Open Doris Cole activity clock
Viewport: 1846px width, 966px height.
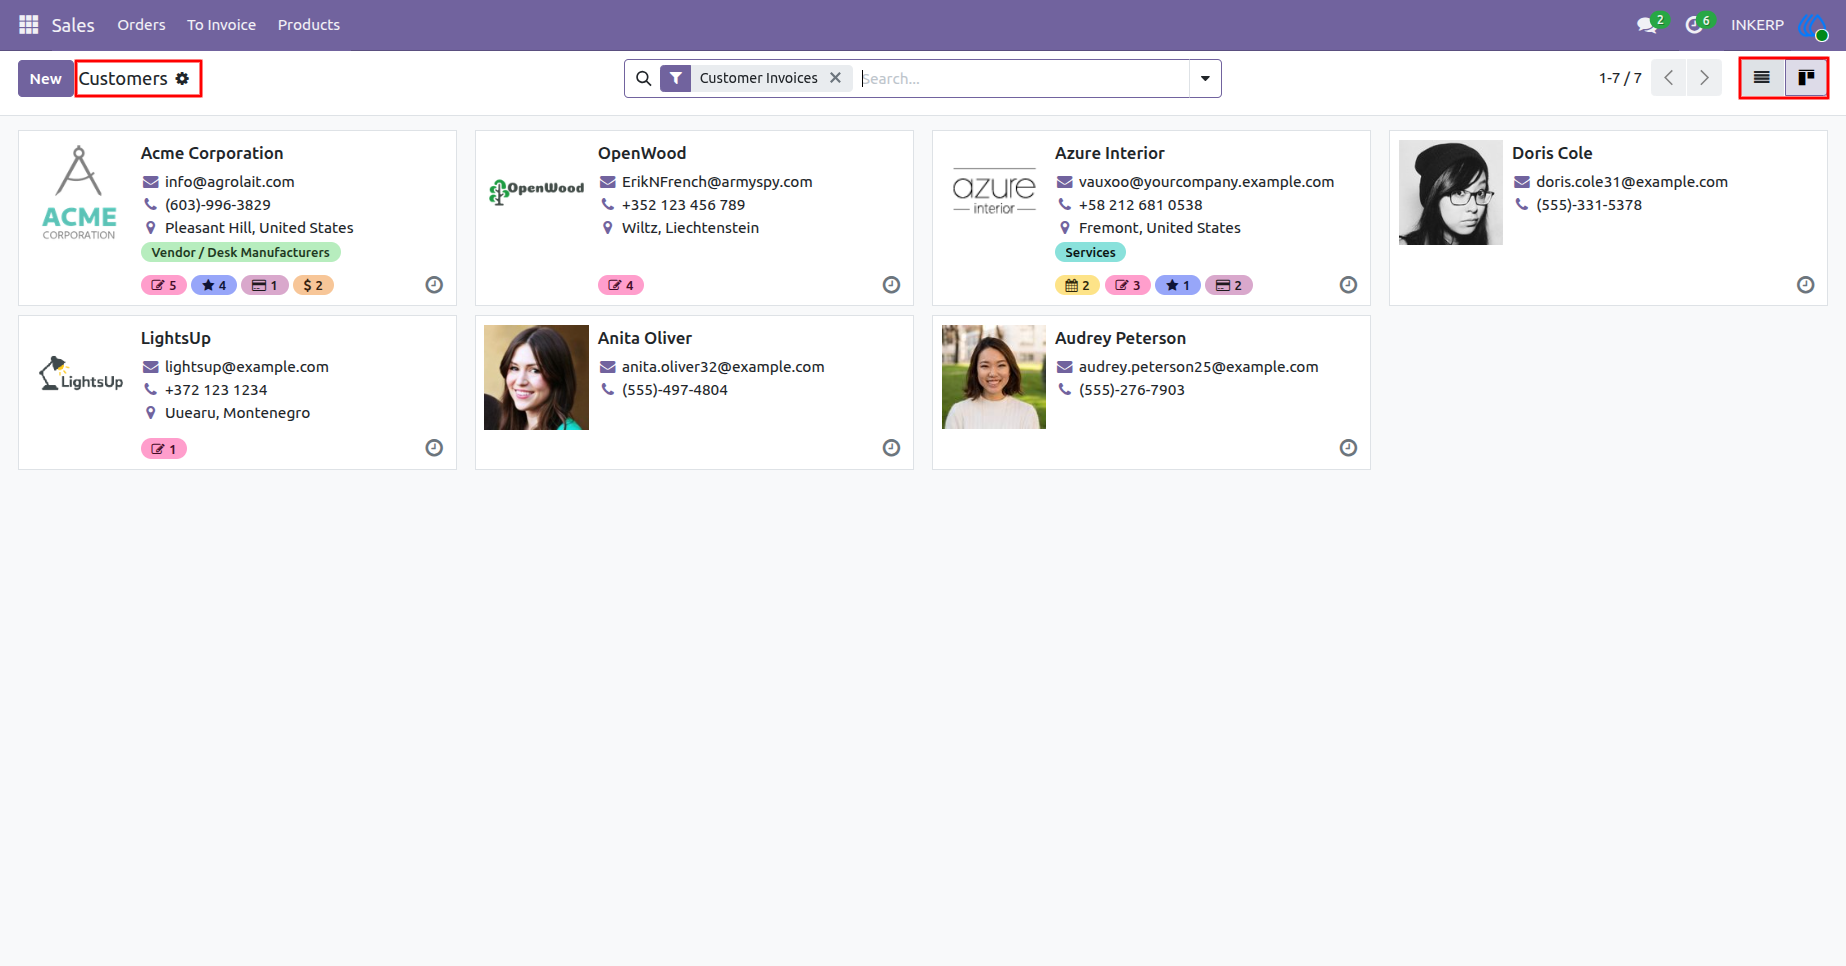[x=1805, y=285]
